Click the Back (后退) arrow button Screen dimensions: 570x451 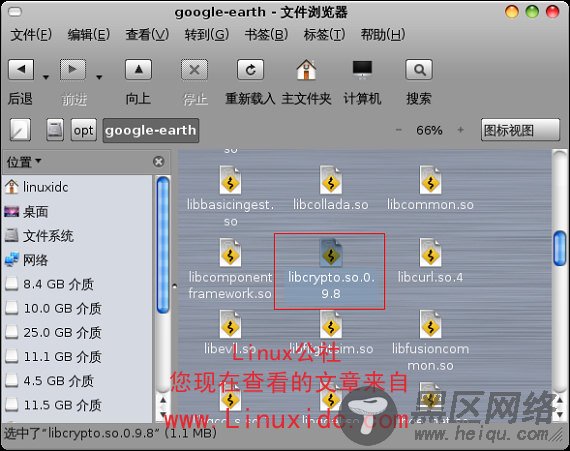coord(21,69)
